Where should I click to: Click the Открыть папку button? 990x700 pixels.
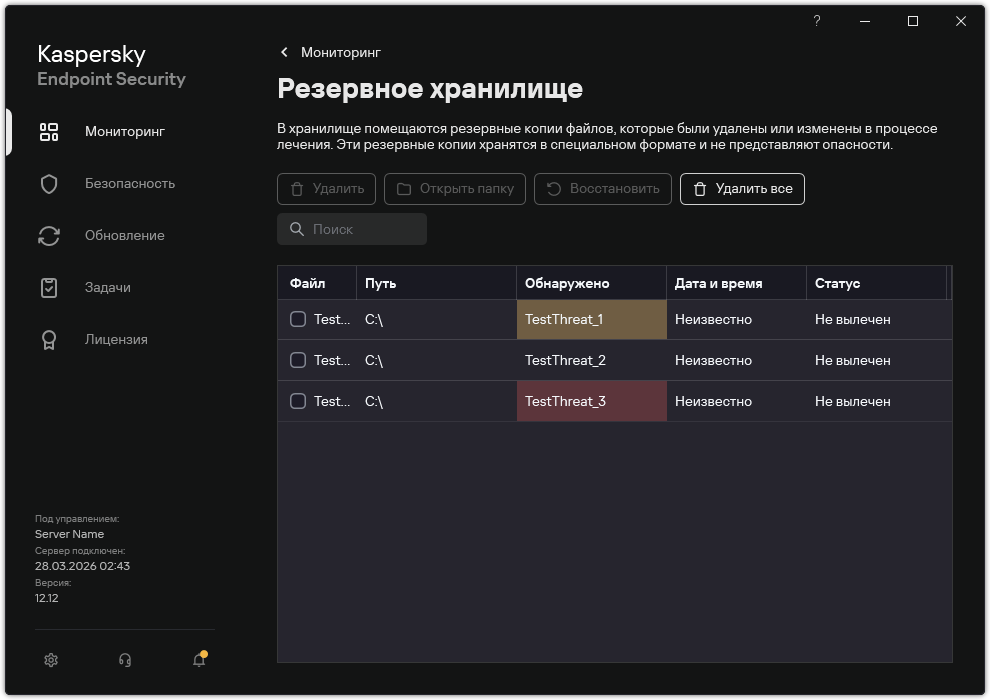coord(455,189)
